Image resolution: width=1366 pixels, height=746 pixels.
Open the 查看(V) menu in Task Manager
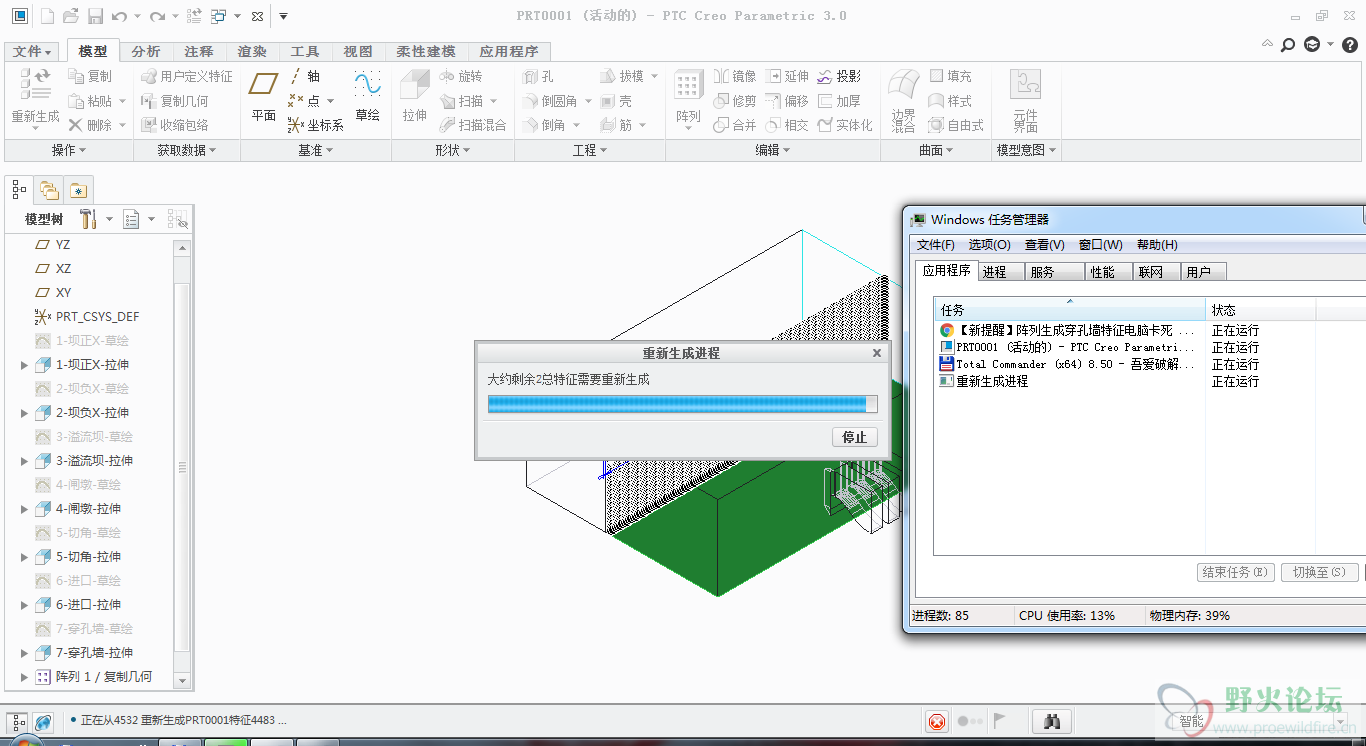pyautogui.click(x=1044, y=245)
